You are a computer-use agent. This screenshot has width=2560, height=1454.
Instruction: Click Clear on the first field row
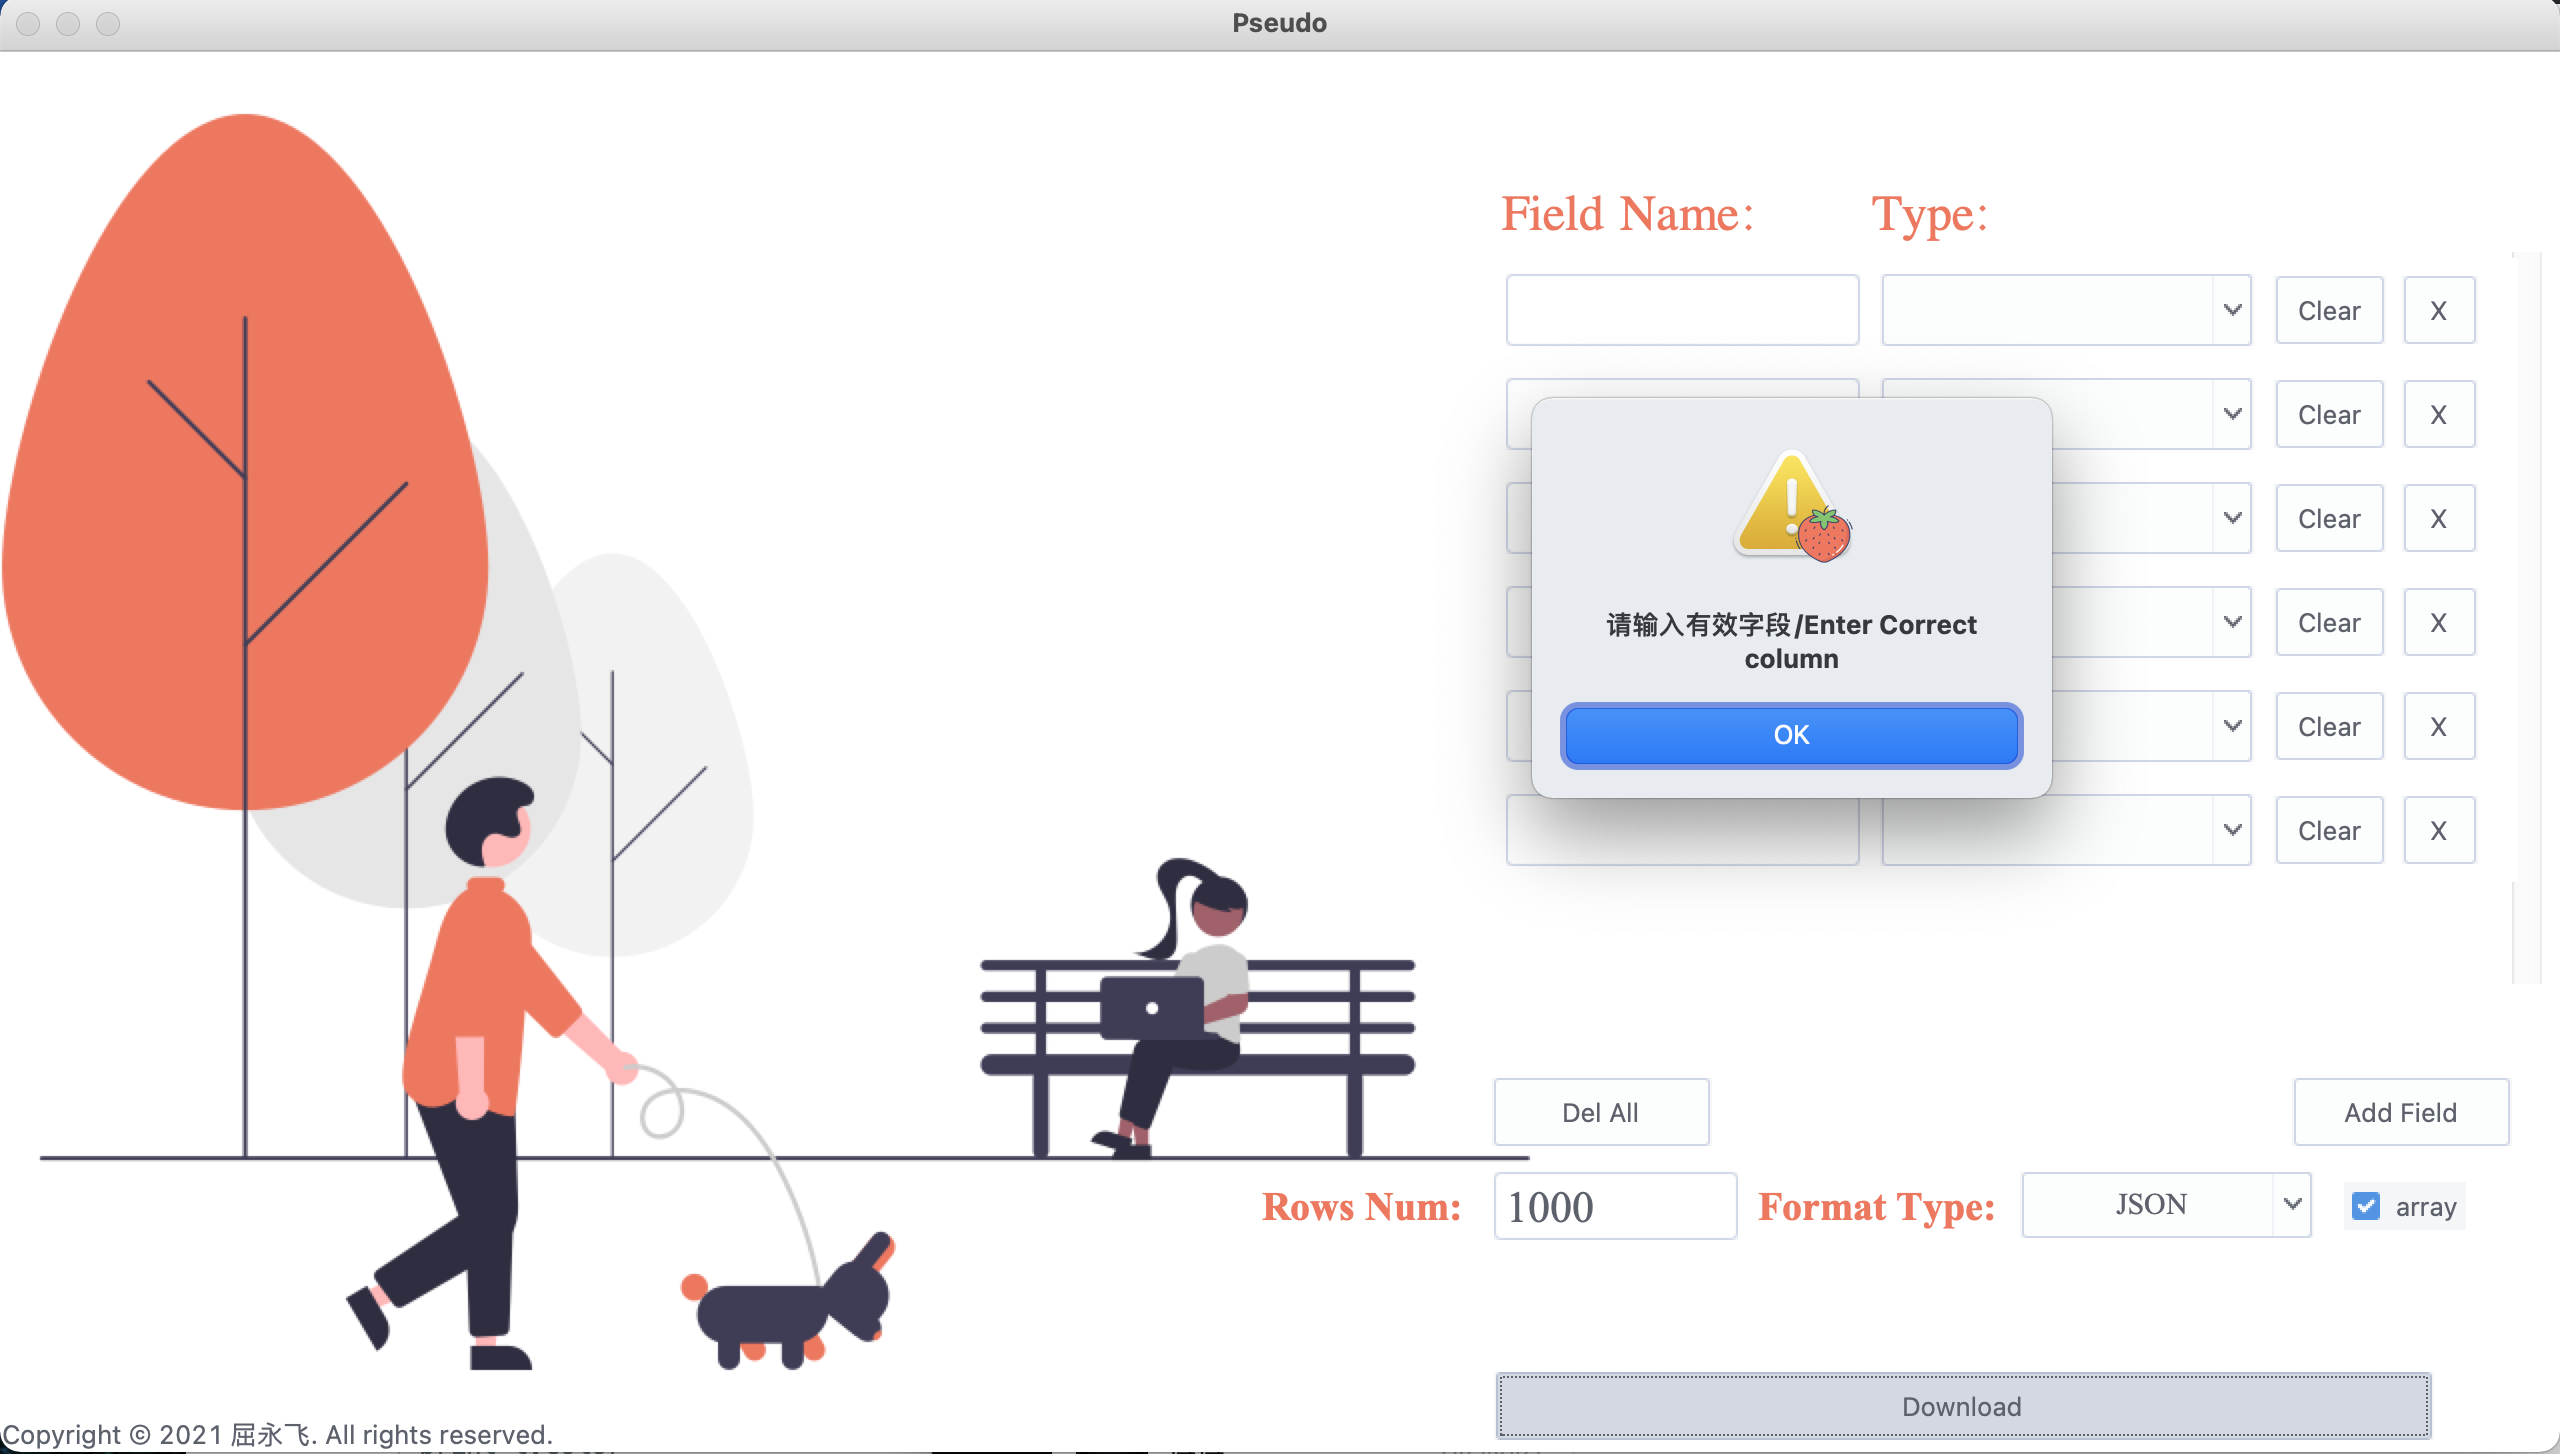point(2328,311)
